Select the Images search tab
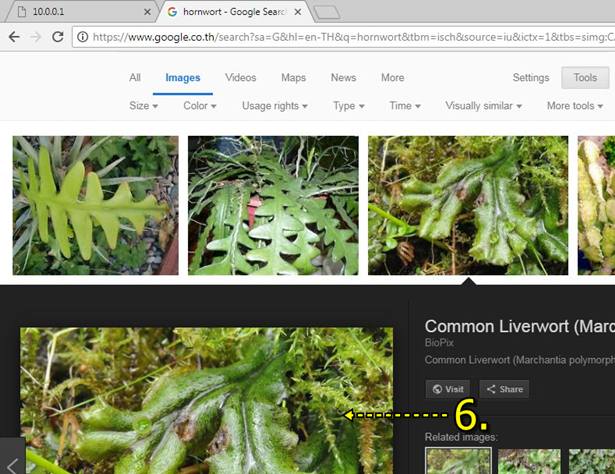Image resolution: width=615 pixels, height=474 pixels. coord(183,78)
